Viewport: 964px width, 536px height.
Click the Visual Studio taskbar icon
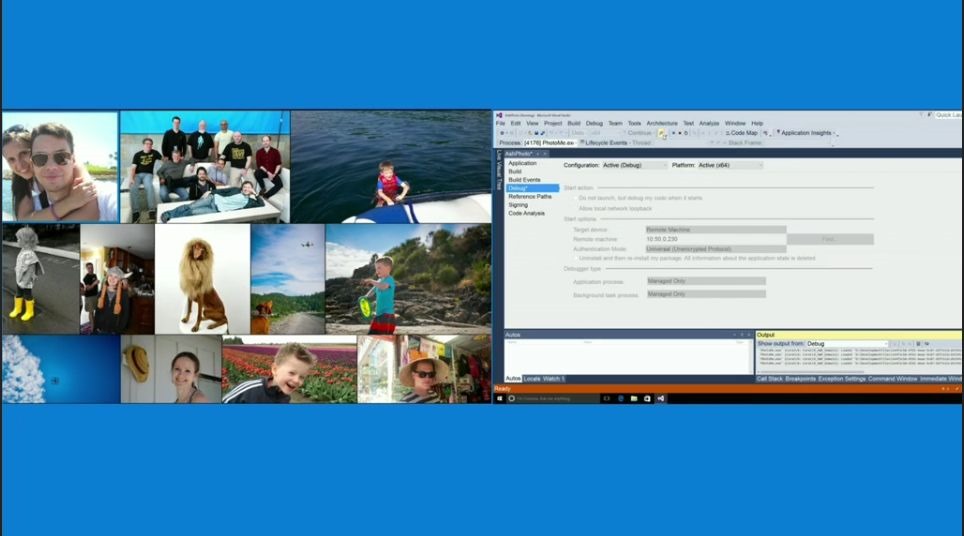(661, 398)
